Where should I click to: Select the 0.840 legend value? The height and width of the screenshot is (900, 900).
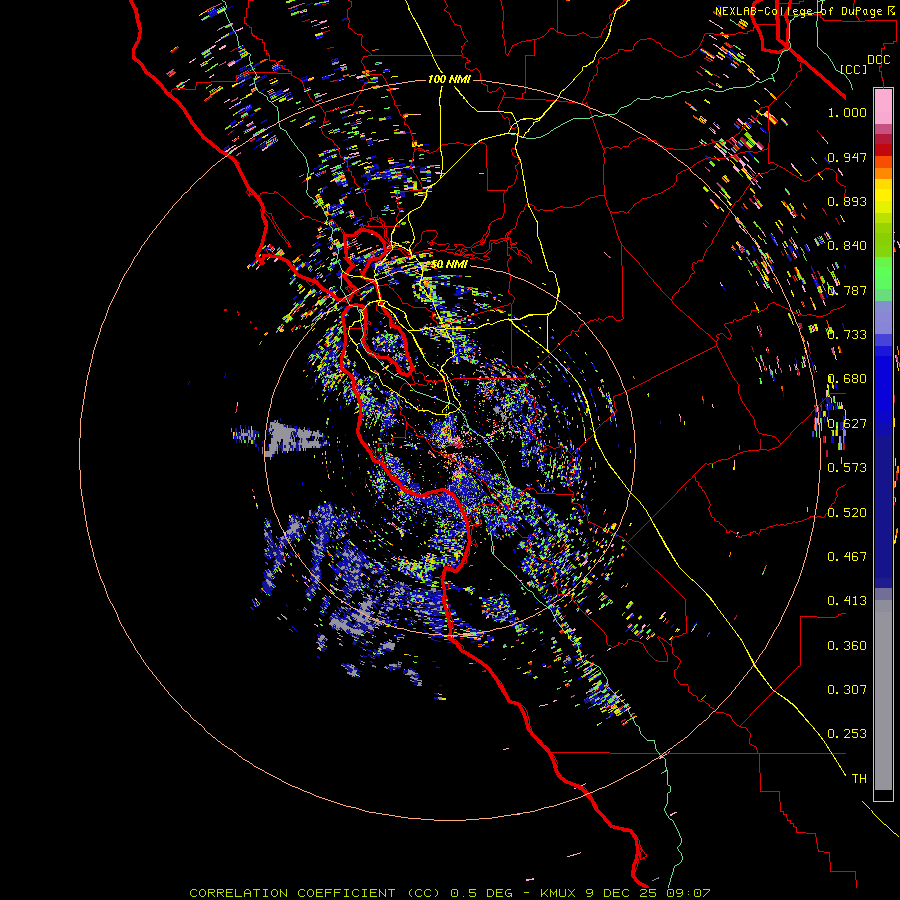[847, 246]
